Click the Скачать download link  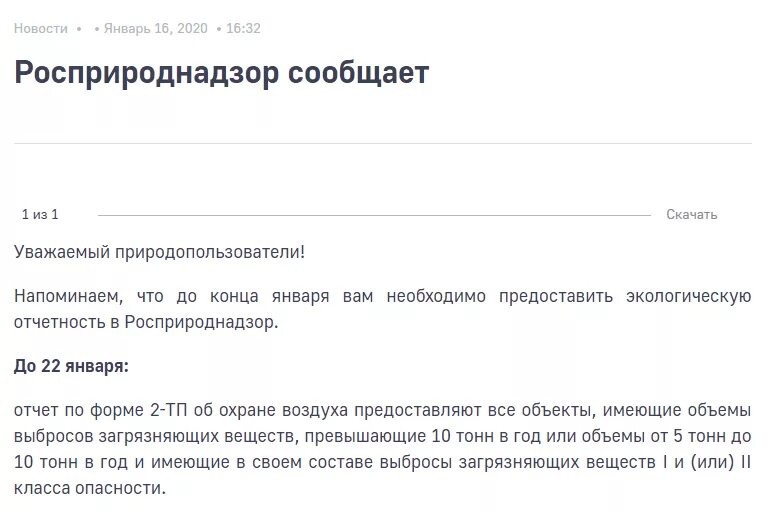692,214
